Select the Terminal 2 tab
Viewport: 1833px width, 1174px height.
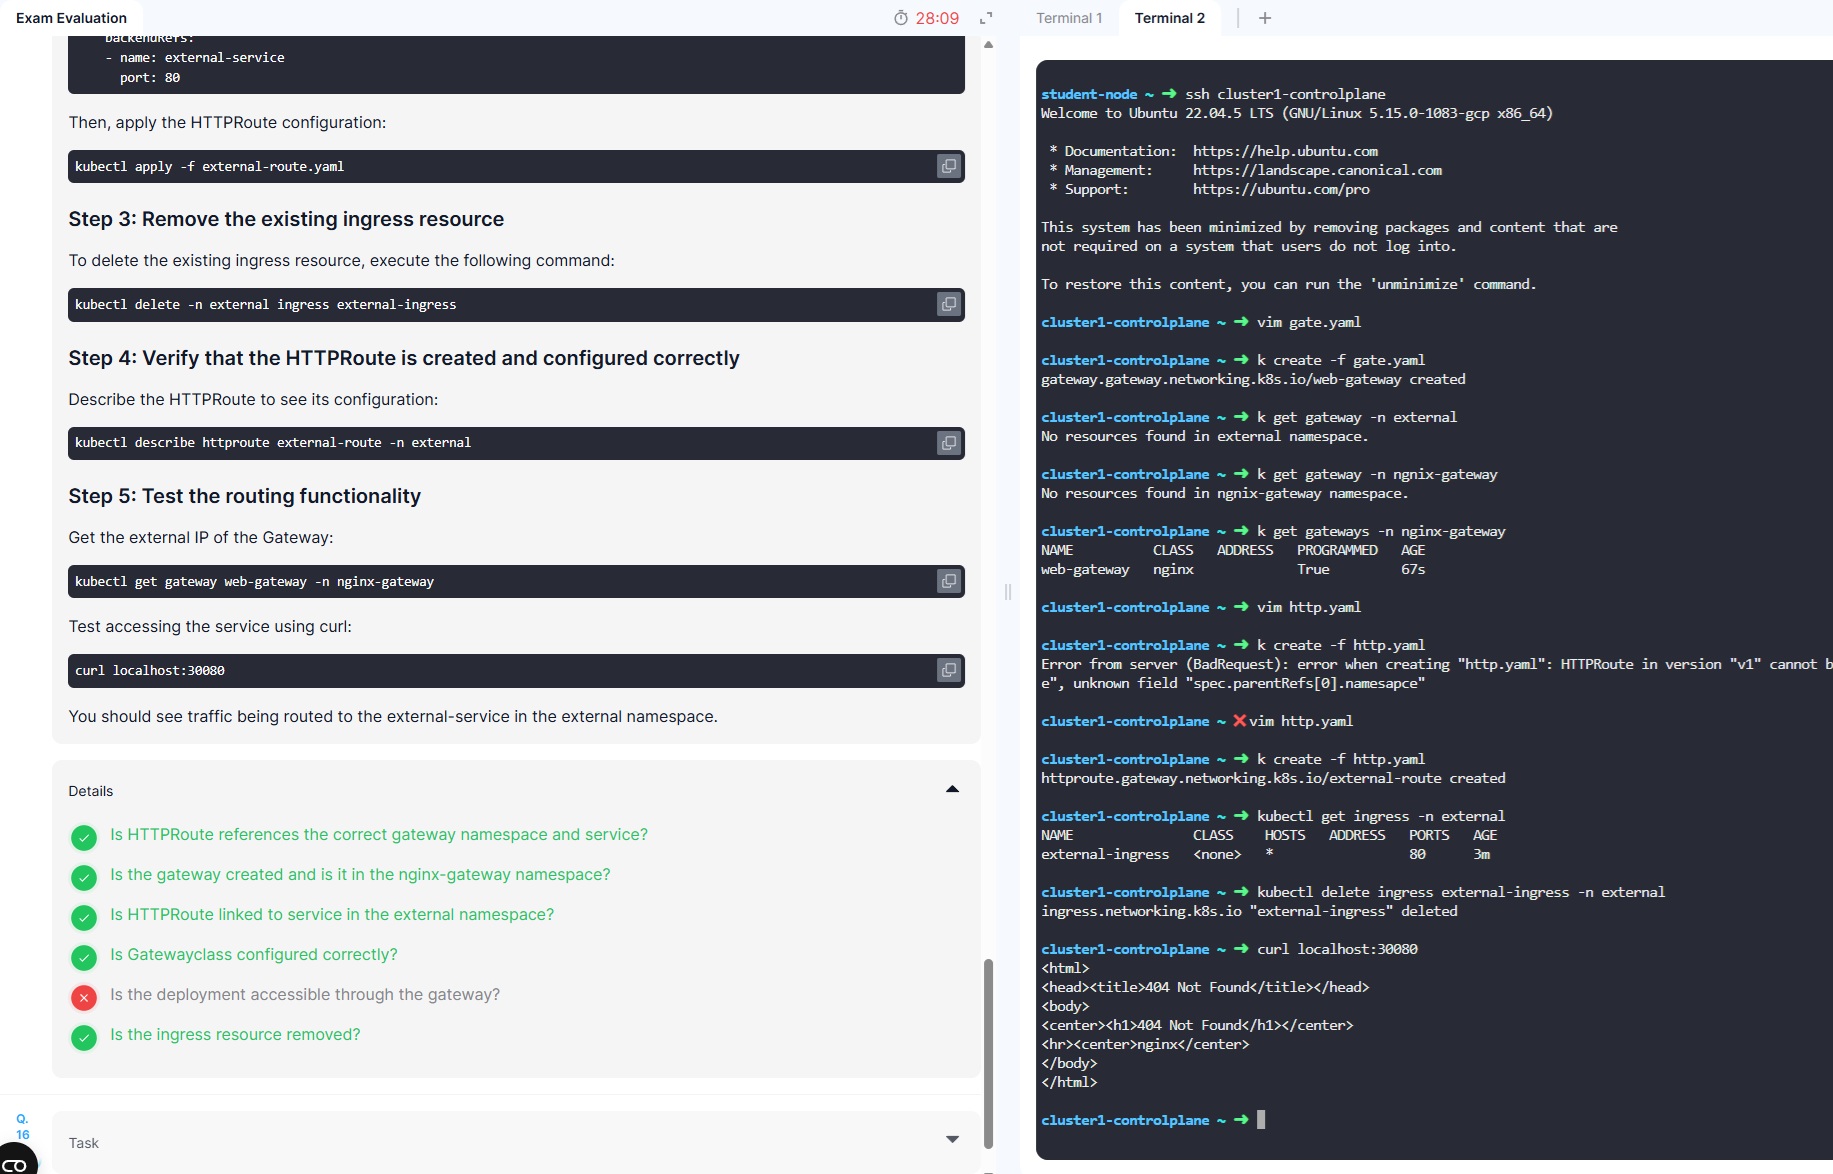(1169, 18)
